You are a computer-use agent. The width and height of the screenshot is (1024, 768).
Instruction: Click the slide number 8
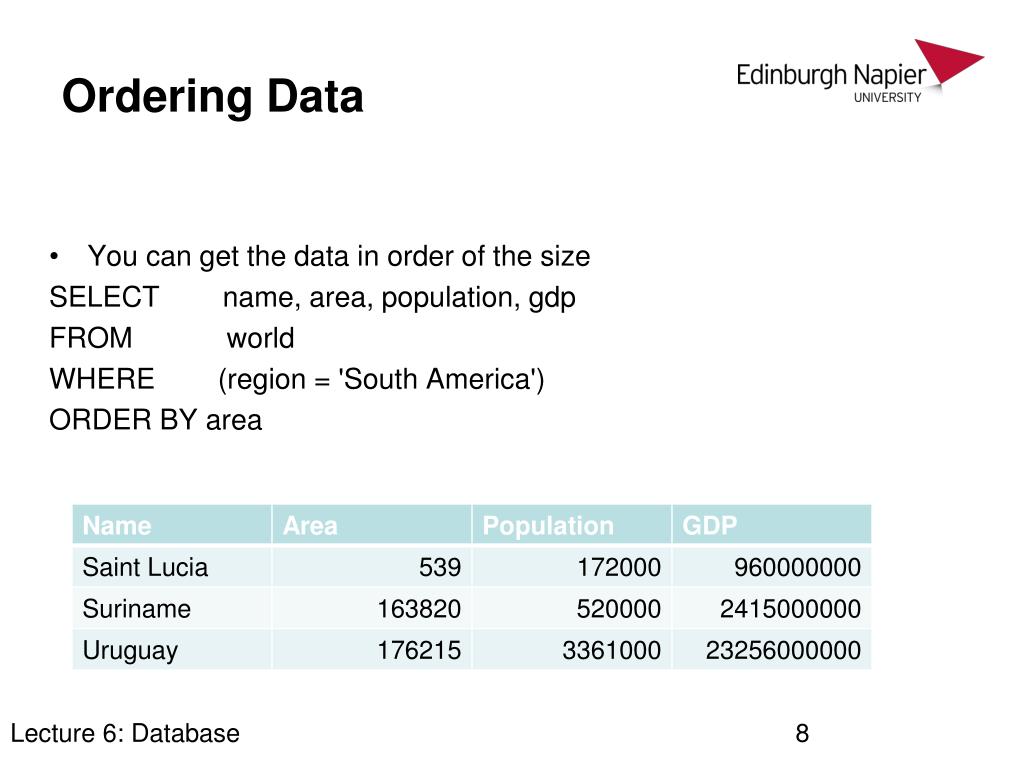803,733
